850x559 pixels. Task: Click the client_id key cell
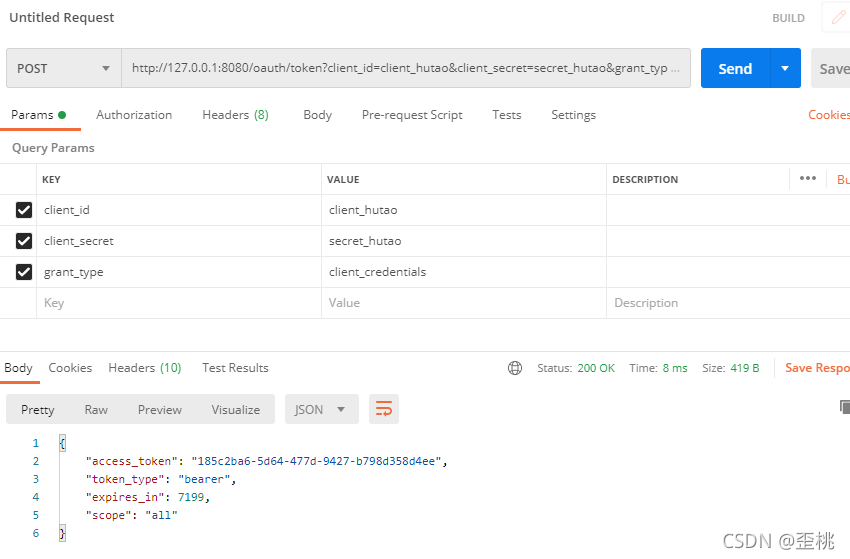point(179,210)
